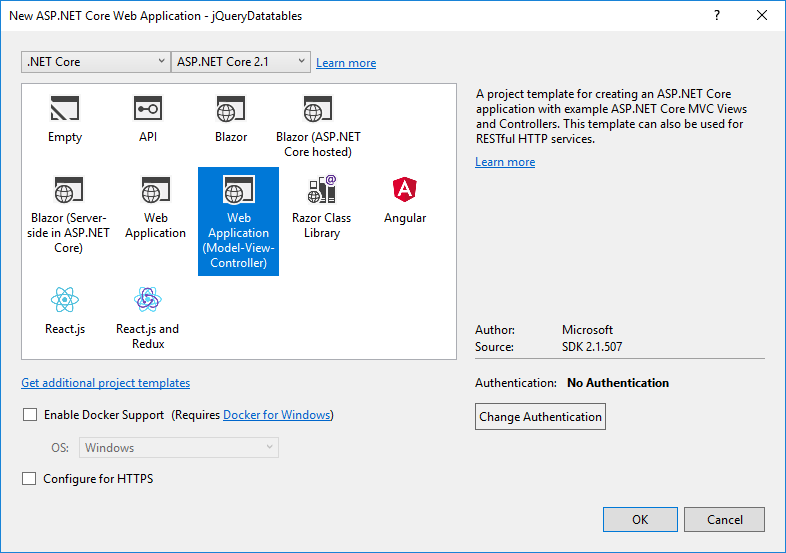Select the Razor Class Library template
This screenshot has width=786, height=553.
tap(321, 207)
